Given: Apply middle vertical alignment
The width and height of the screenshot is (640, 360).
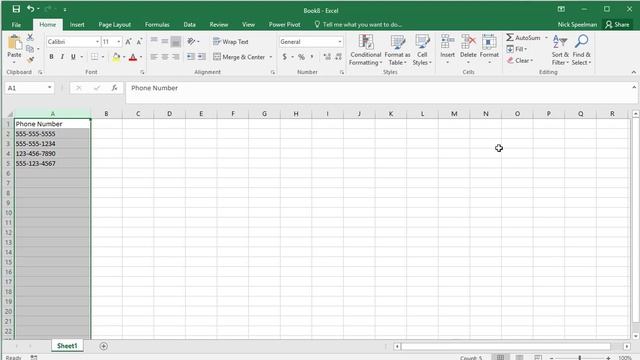Looking at the screenshot, I should click(x=165, y=41).
